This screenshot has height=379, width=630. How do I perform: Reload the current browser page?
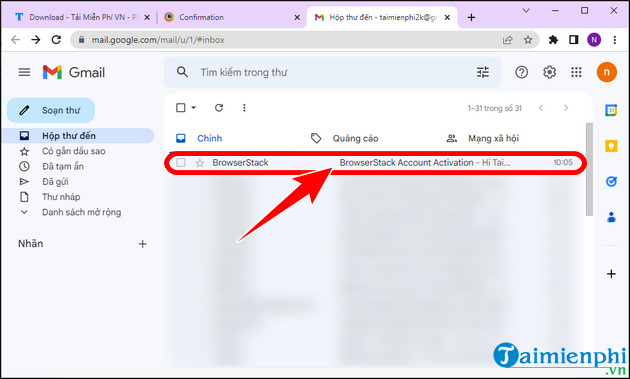coord(56,40)
